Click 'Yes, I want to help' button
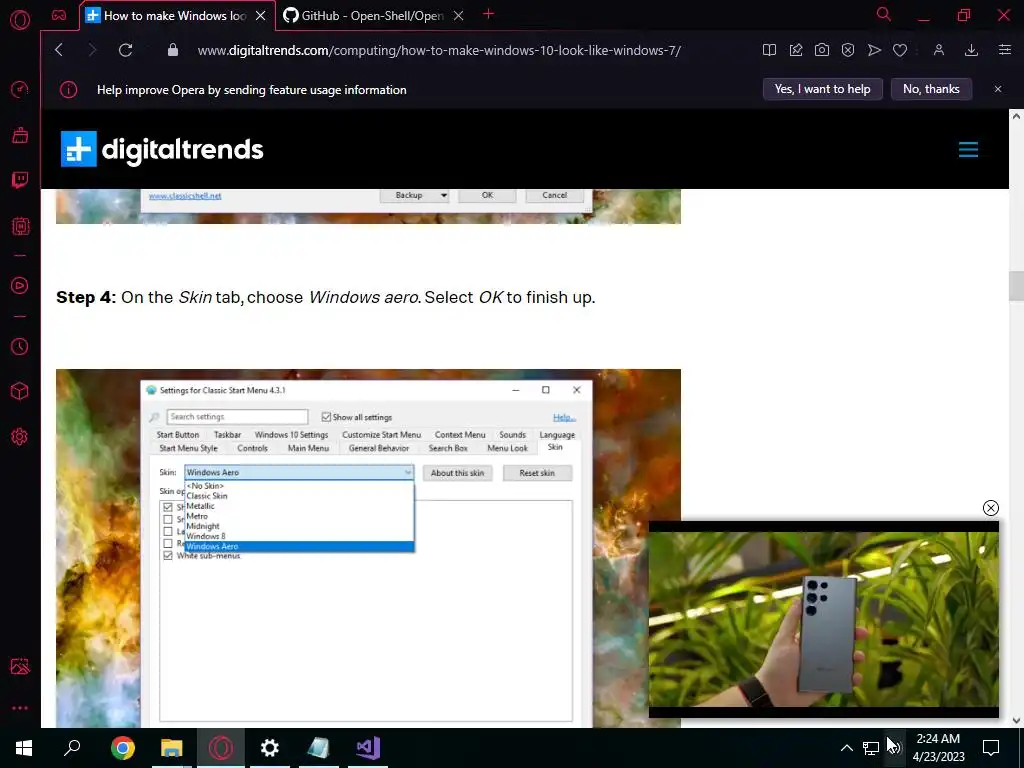 click(x=822, y=89)
